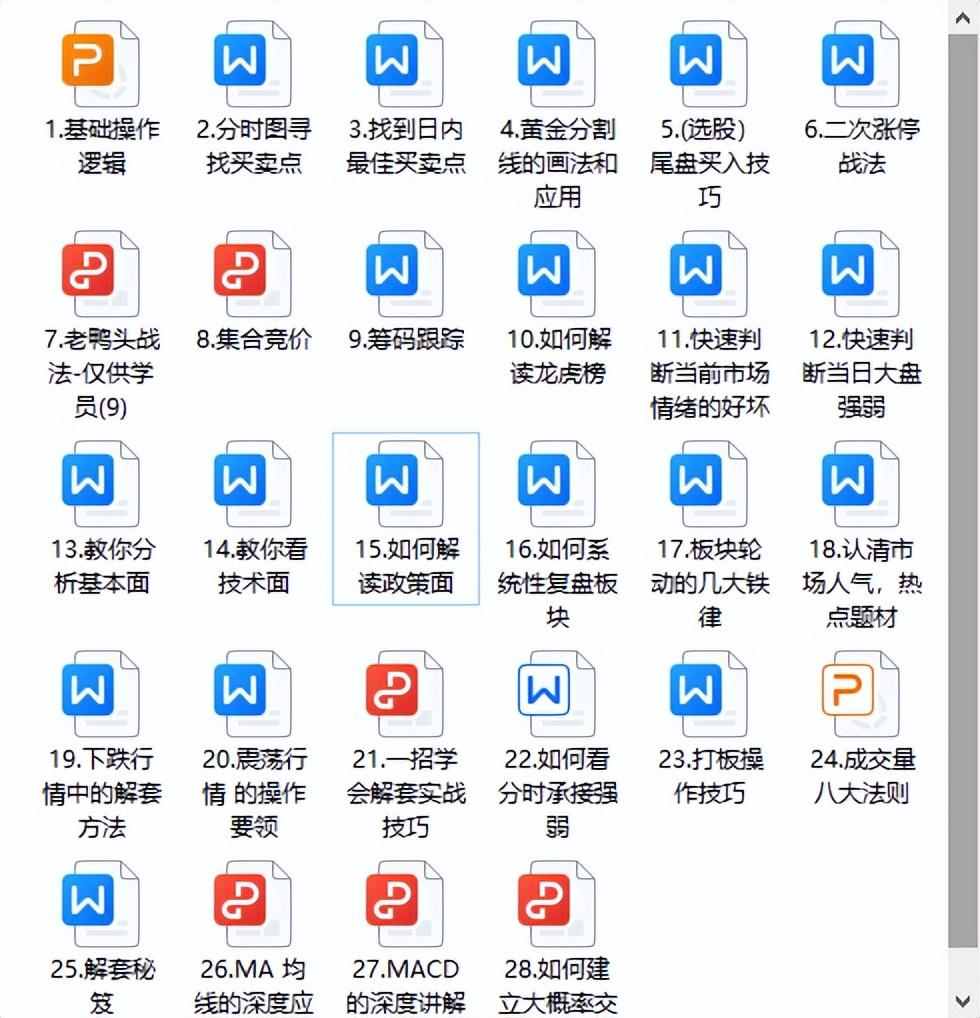Click the file name 27.MACD 的深度讲解
Image resolution: width=980 pixels, height=1018 pixels.
point(406,986)
